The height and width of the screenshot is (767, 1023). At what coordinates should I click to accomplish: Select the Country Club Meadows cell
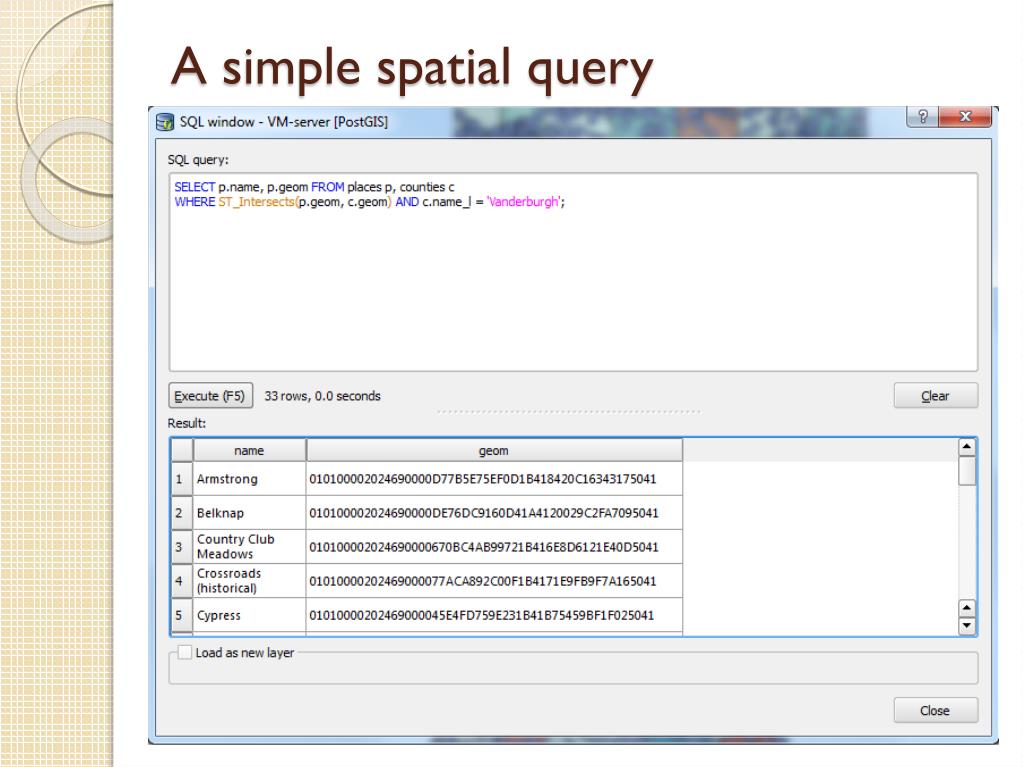tap(248, 547)
